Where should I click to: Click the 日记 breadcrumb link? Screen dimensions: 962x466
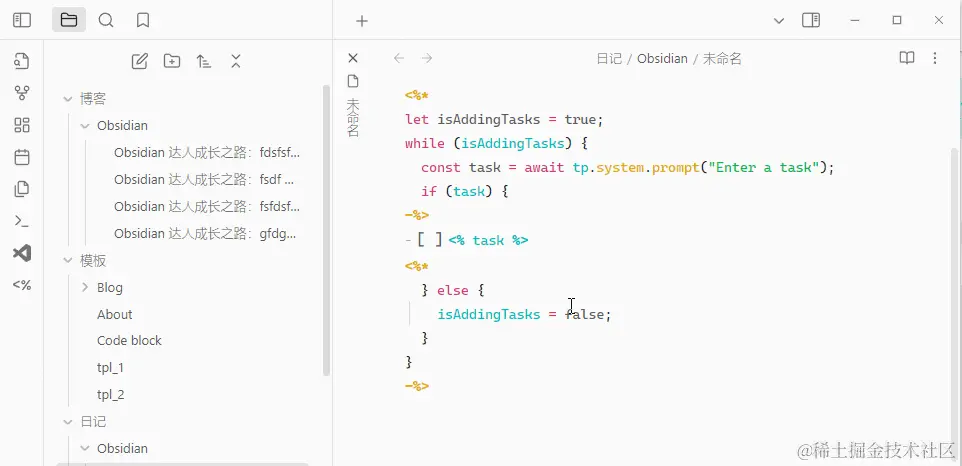tap(609, 59)
